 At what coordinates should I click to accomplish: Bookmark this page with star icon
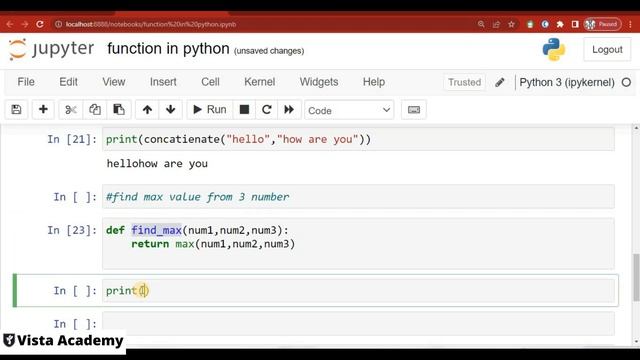click(511, 24)
